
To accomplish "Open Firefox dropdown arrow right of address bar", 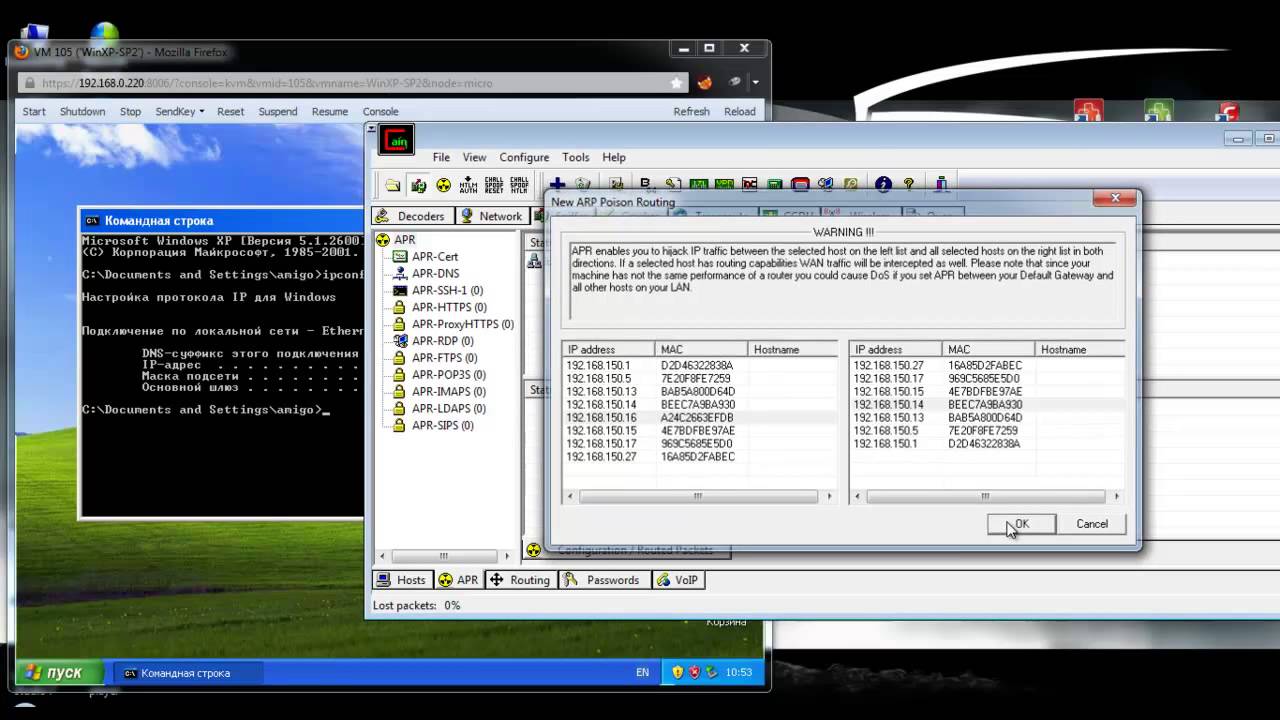I will click(x=756, y=83).
